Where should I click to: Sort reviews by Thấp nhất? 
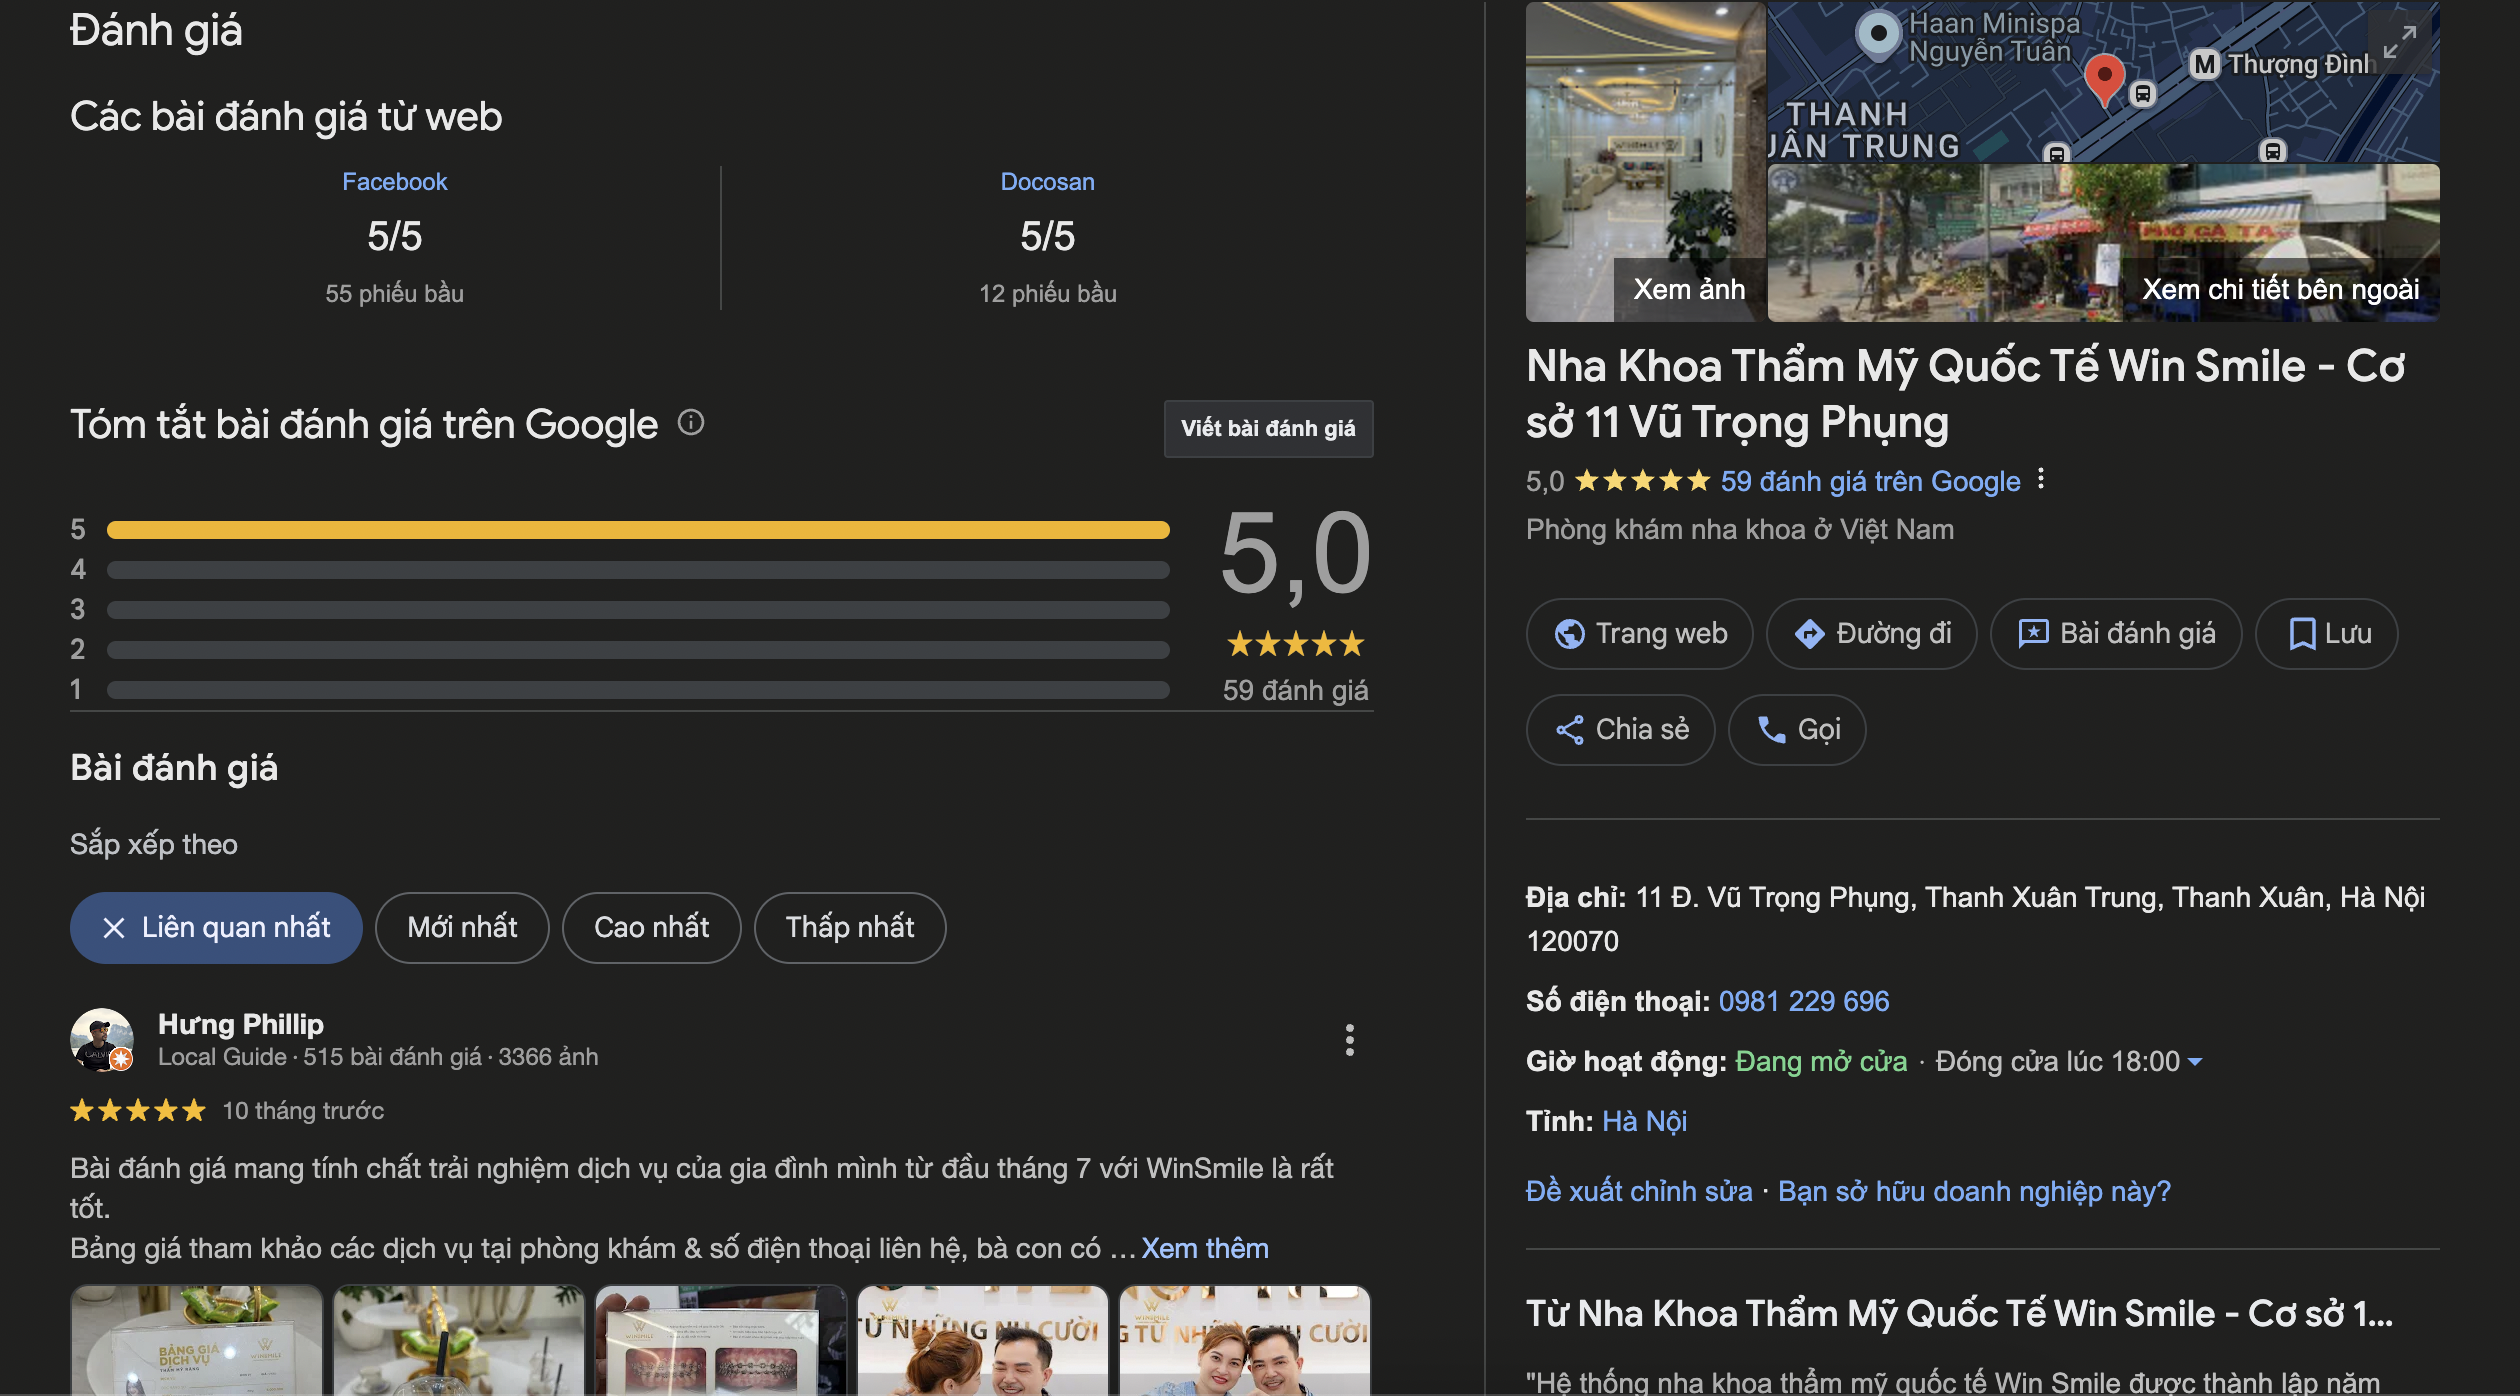849,928
